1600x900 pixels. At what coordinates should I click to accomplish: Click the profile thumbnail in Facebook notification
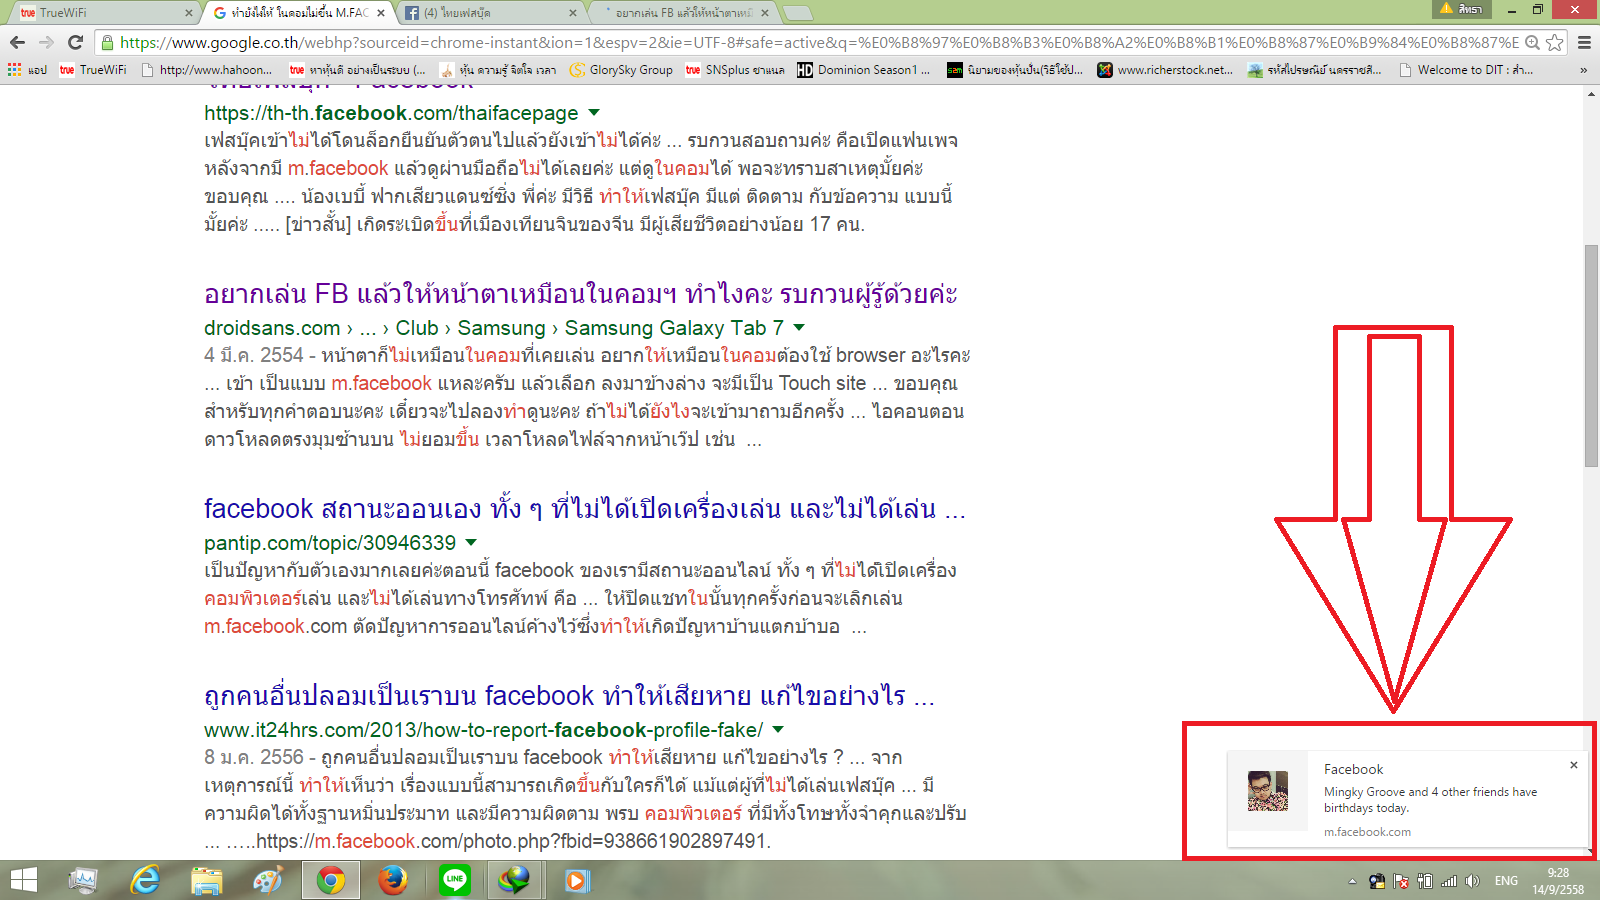tap(1268, 790)
